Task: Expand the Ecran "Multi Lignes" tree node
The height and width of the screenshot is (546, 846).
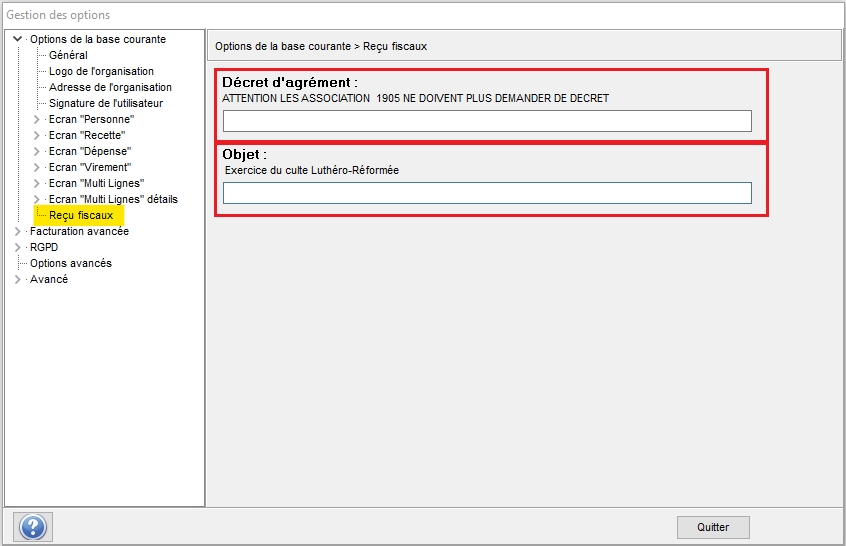Action: coord(37,184)
